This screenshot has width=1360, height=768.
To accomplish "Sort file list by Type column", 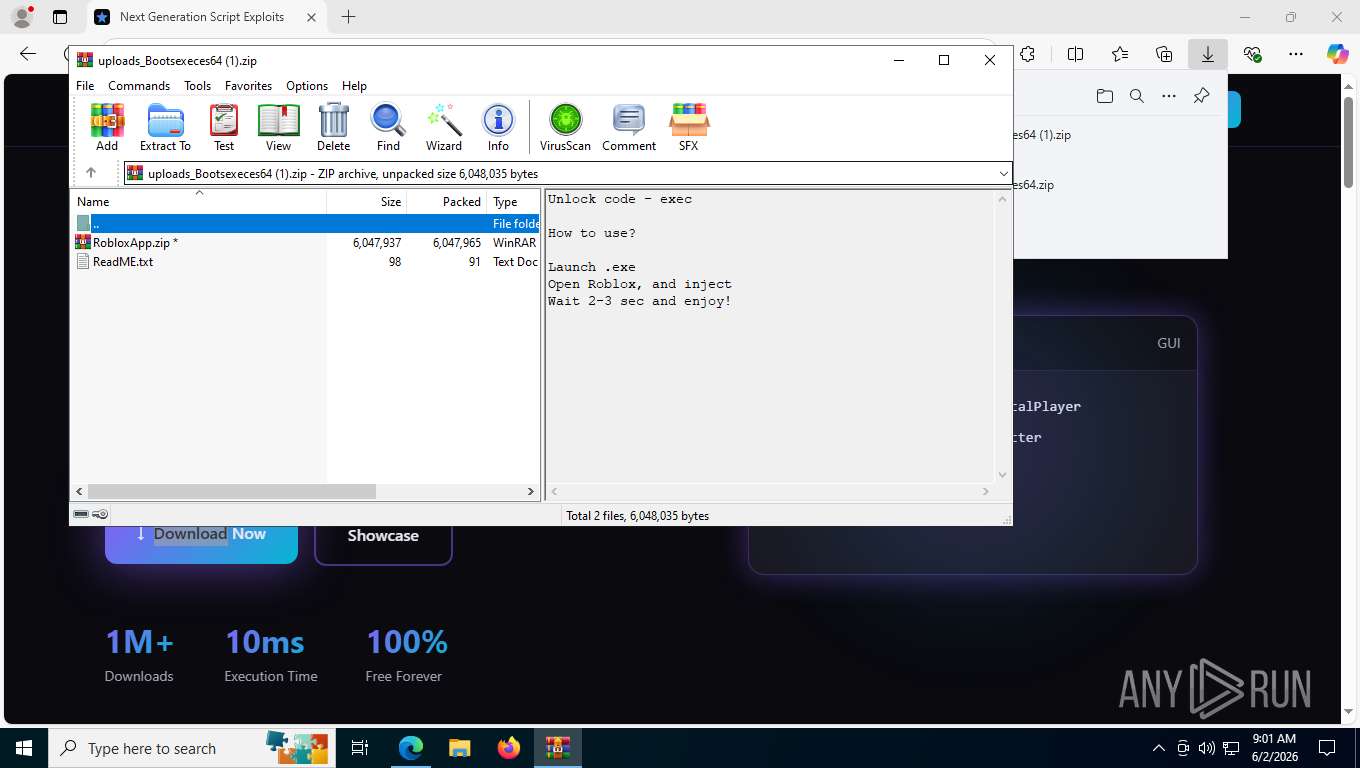I will [x=513, y=202].
